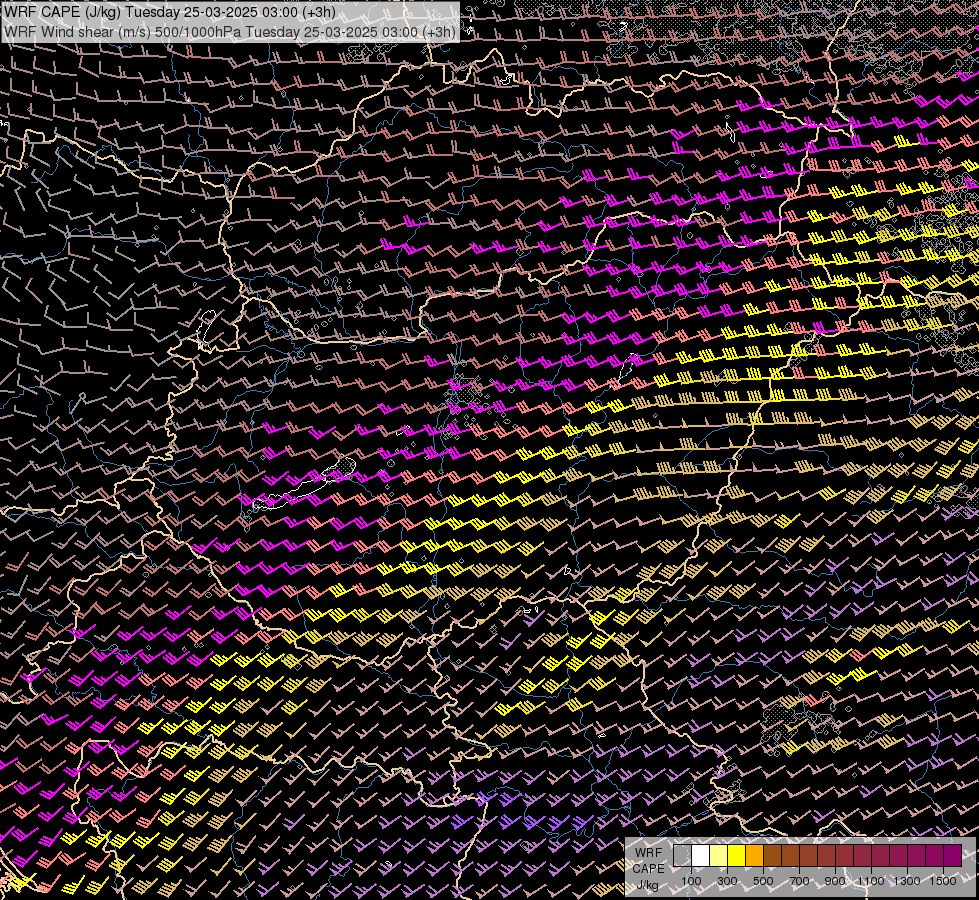979x900 pixels.
Task: Click the 900 legend tick label
Action: pos(835,881)
